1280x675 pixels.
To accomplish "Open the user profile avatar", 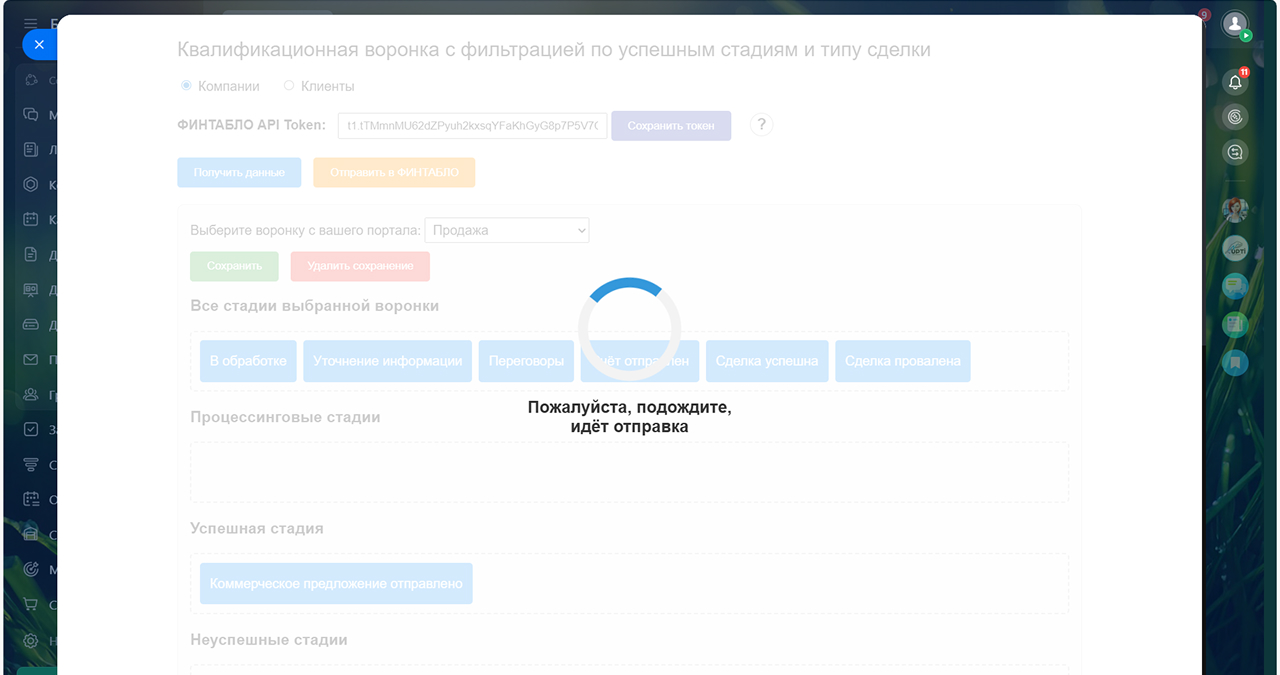I will [1235, 23].
